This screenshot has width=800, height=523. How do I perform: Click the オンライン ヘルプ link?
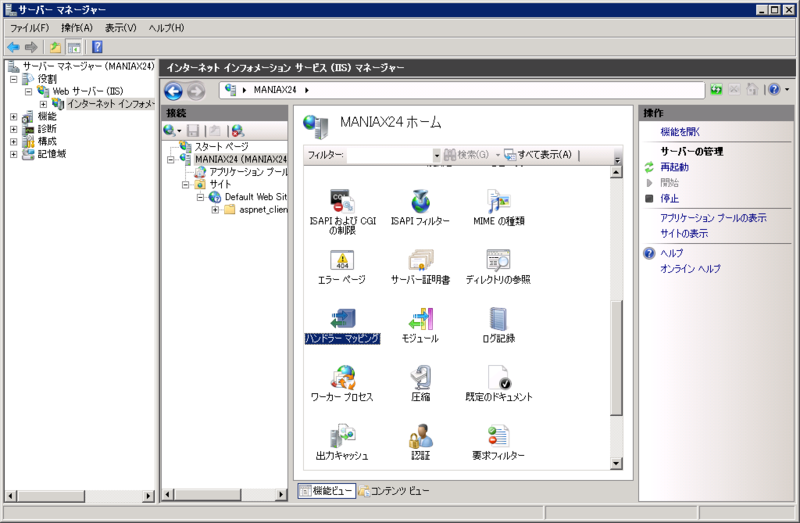click(x=690, y=269)
